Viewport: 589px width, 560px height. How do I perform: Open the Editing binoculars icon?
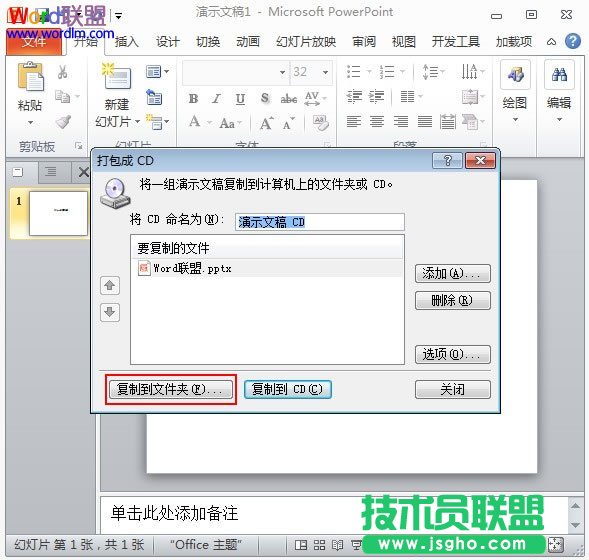click(x=559, y=75)
